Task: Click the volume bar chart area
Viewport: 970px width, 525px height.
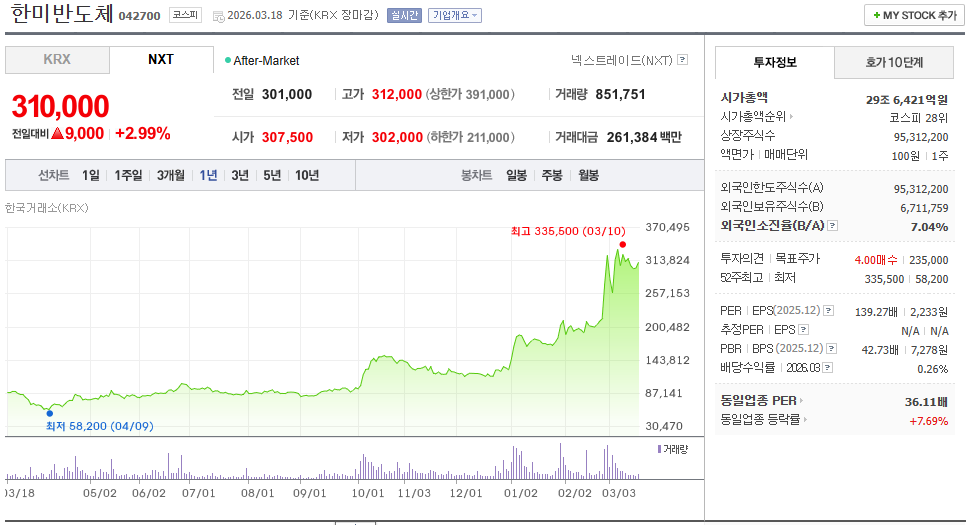Action: point(322,461)
